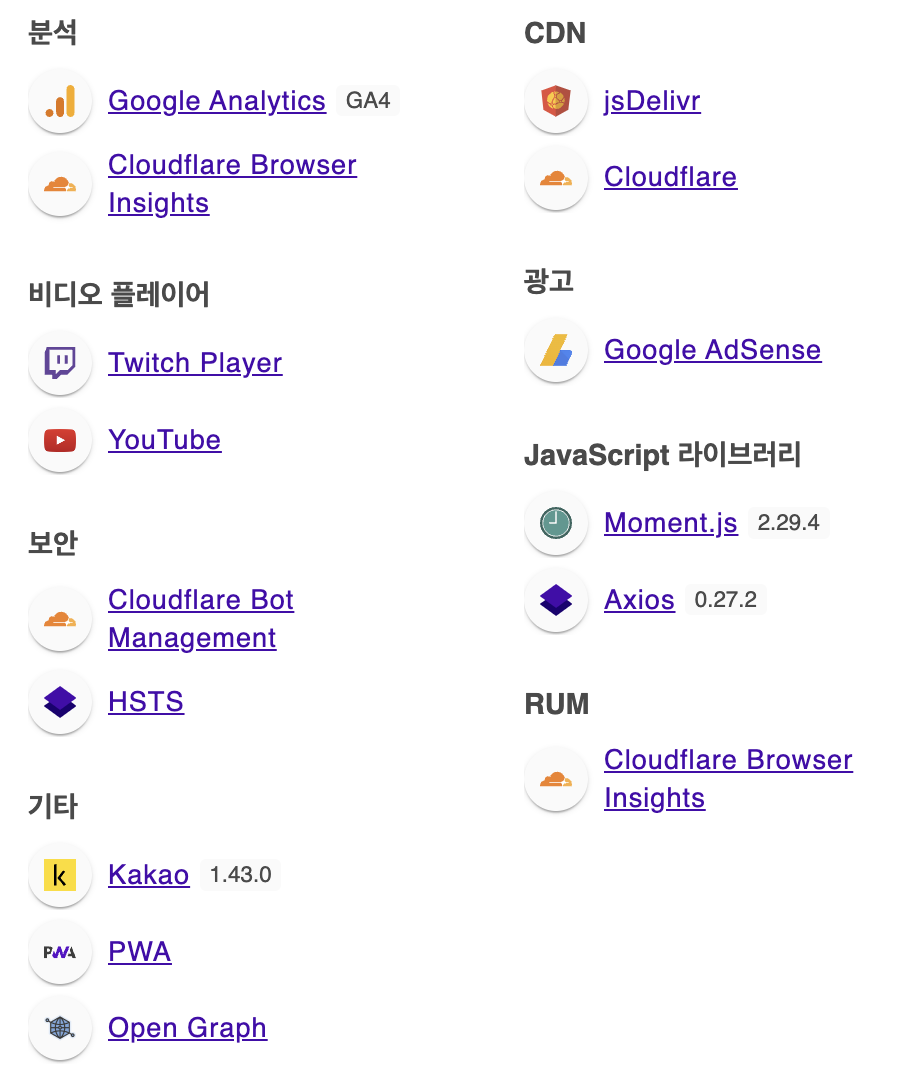
Task: Follow the Moment.js link
Action: click(x=671, y=523)
